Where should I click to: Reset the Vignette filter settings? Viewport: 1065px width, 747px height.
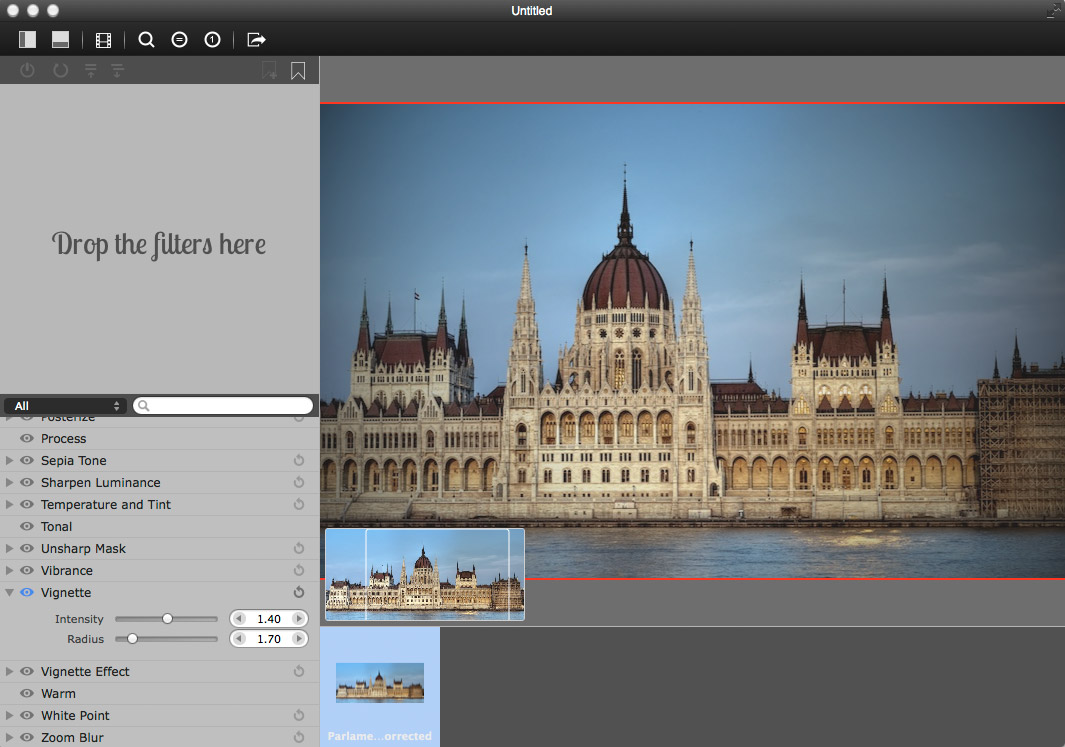coord(298,593)
